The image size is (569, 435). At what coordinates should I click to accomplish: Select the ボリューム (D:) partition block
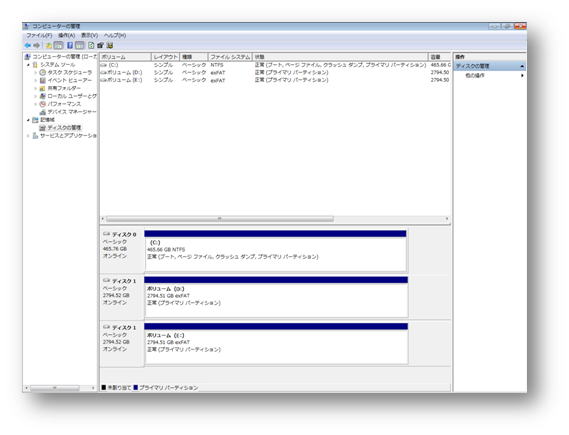[x=276, y=297]
